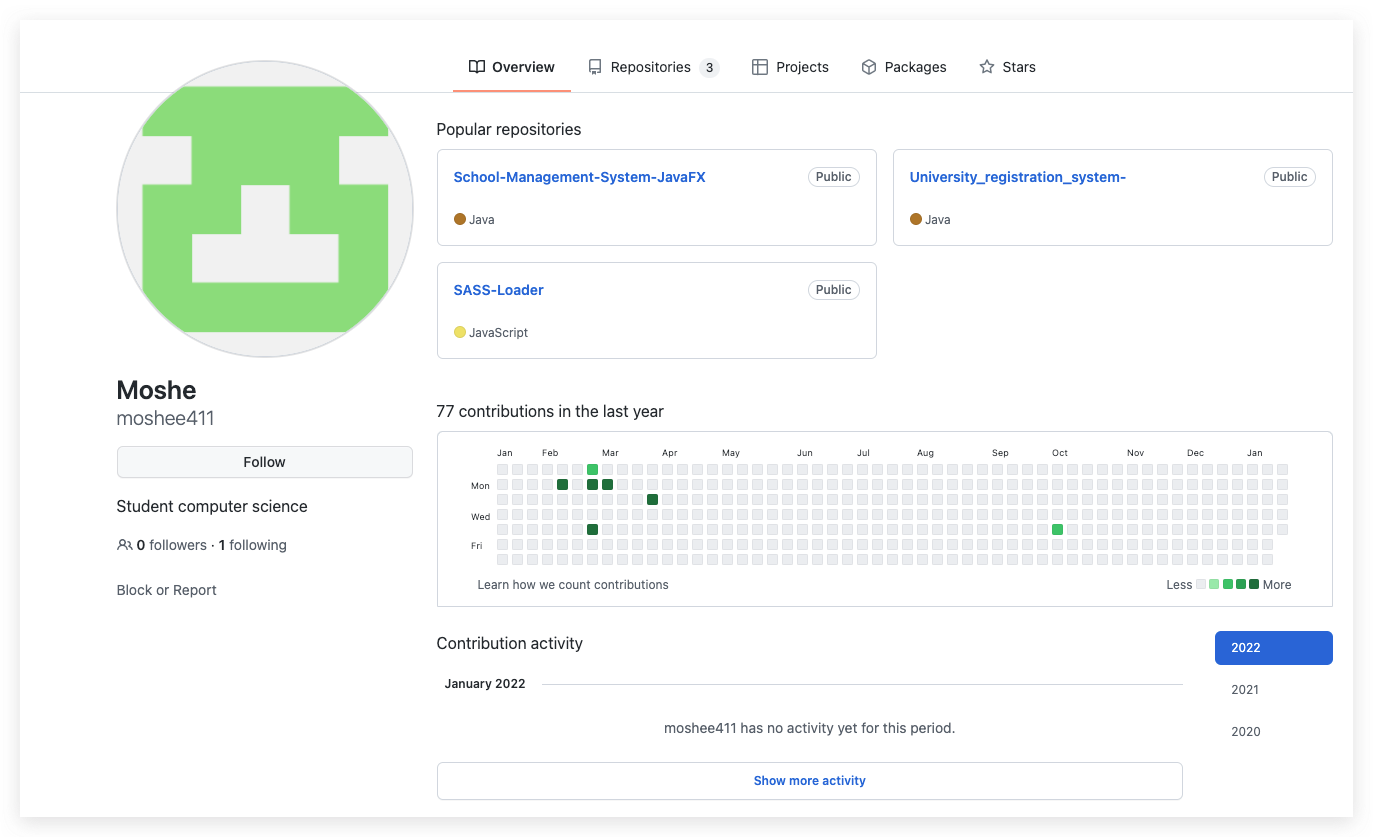Open Learn how we count contributions
Screen dimensions: 1373x837
(x=573, y=585)
